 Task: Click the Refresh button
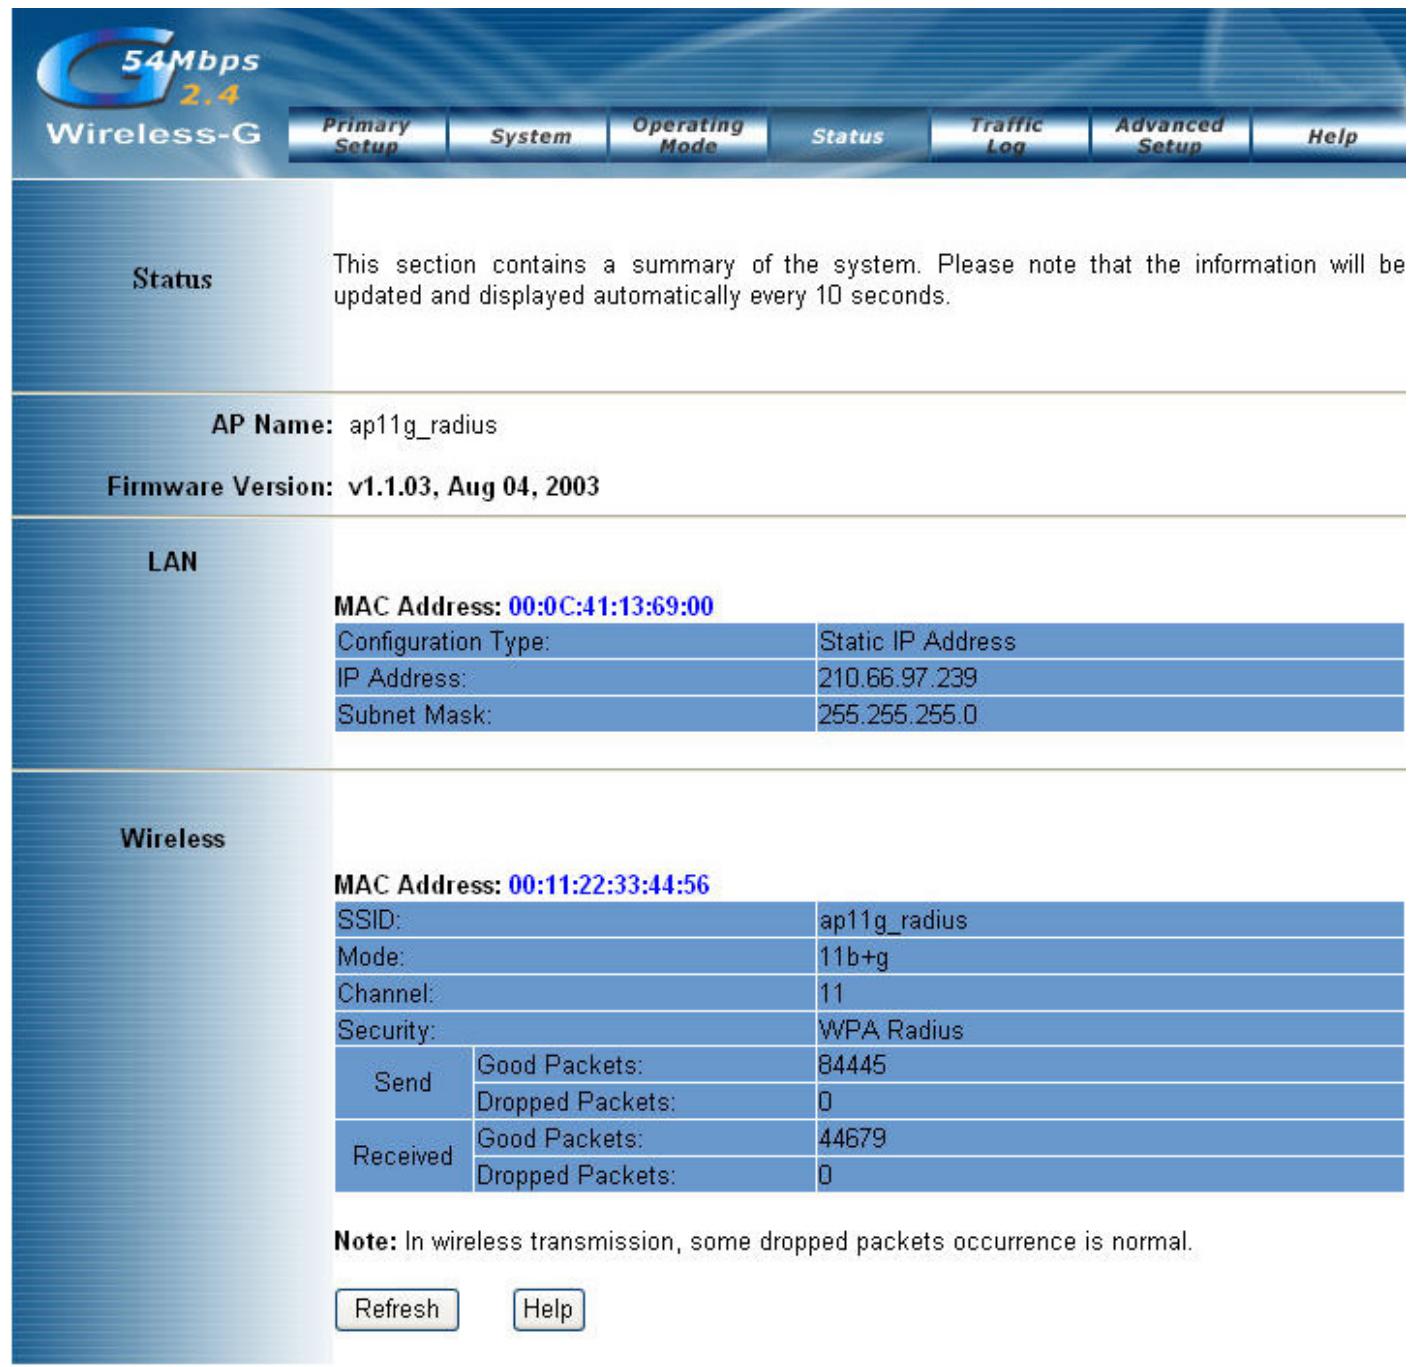coord(397,1309)
